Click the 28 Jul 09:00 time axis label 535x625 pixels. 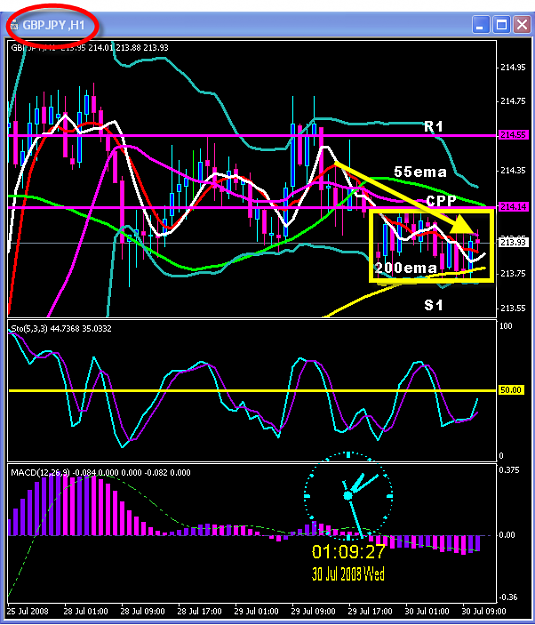click(143, 611)
